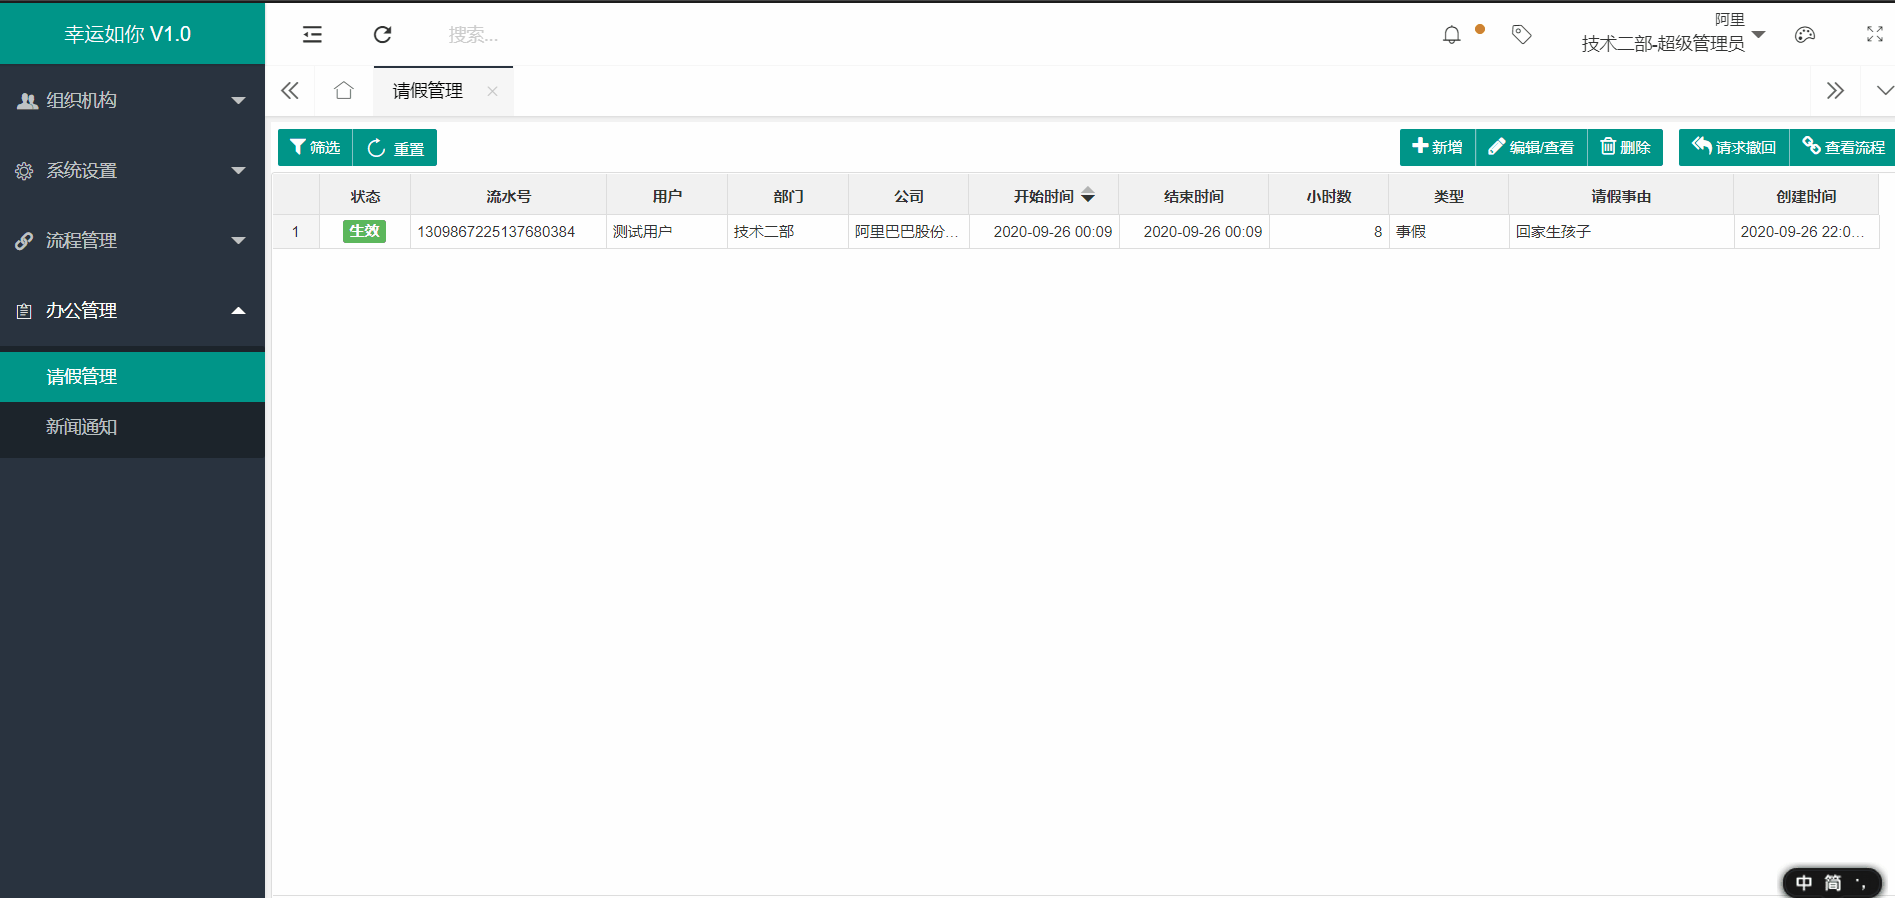Image resolution: width=1895 pixels, height=898 pixels.
Task: Click in the 搜索 search field
Action: pos(473,35)
